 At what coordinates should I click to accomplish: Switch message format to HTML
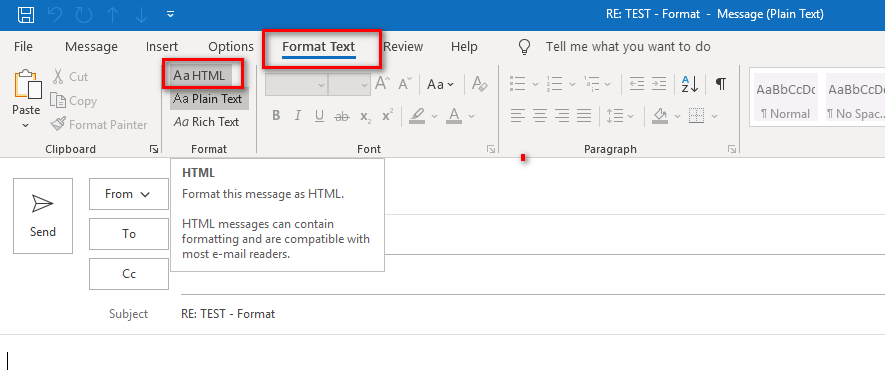pyautogui.click(x=199, y=76)
